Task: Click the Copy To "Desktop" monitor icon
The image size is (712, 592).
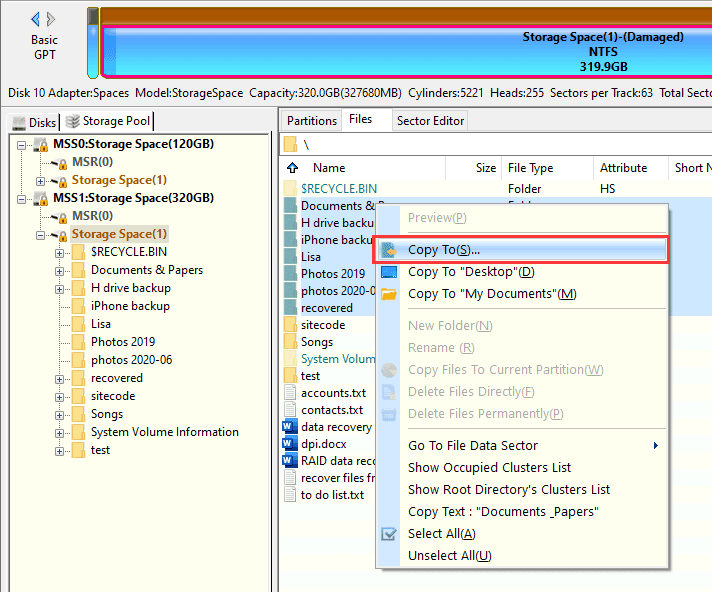Action: [x=390, y=272]
